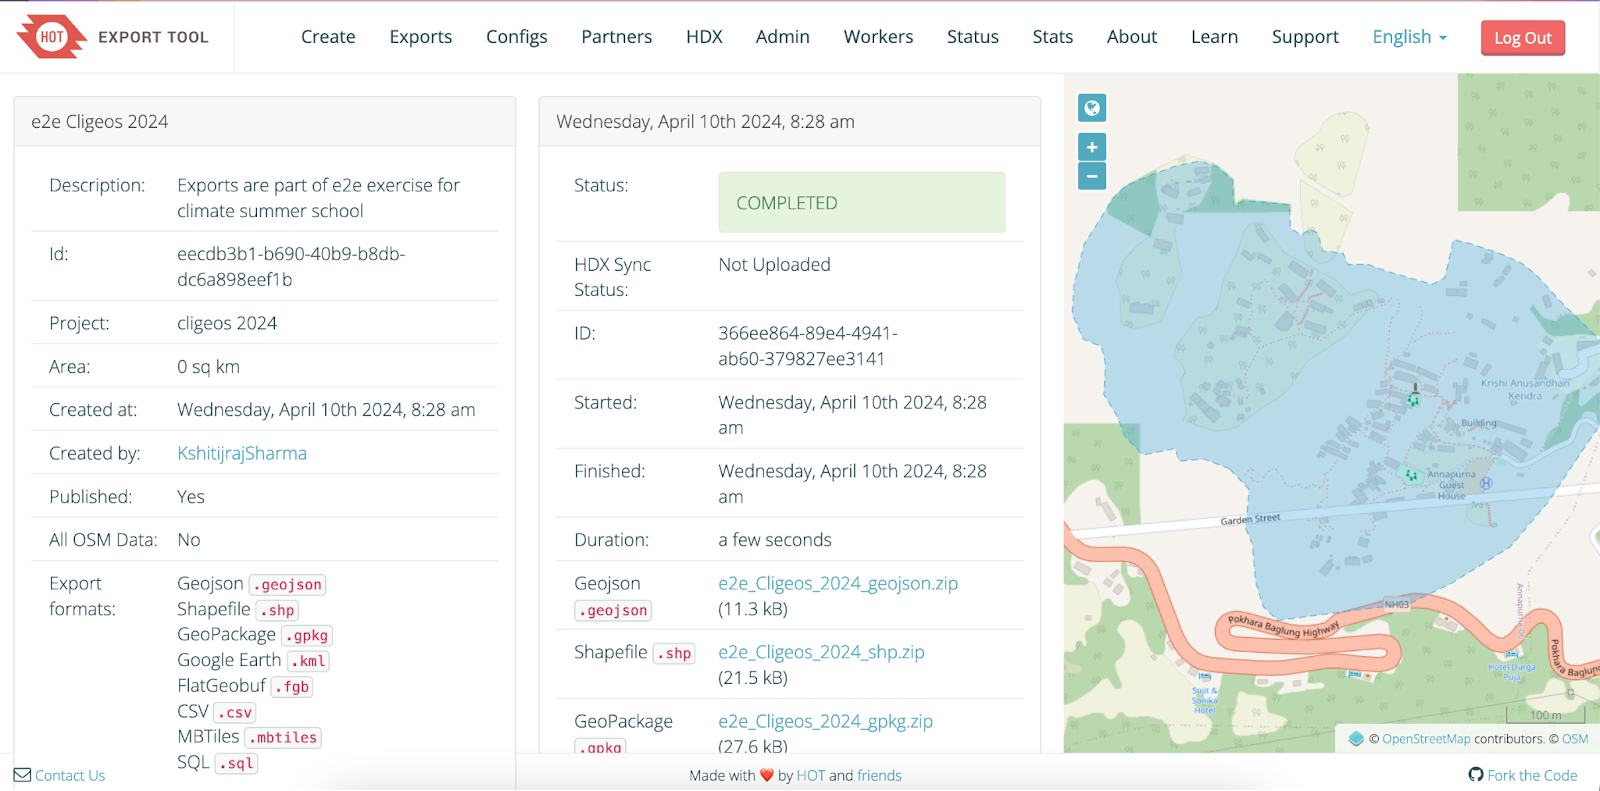Image resolution: width=1600 pixels, height=791 pixels.
Task: Click the globe basemap icon on map
Action: [1092, 108]
